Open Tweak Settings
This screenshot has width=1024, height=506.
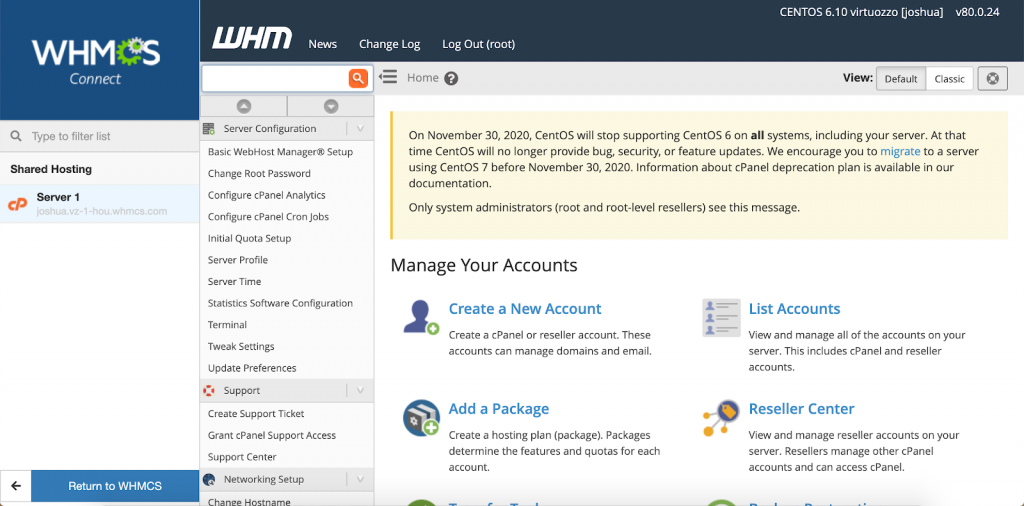pyautogui.click(x=241, y=346)
